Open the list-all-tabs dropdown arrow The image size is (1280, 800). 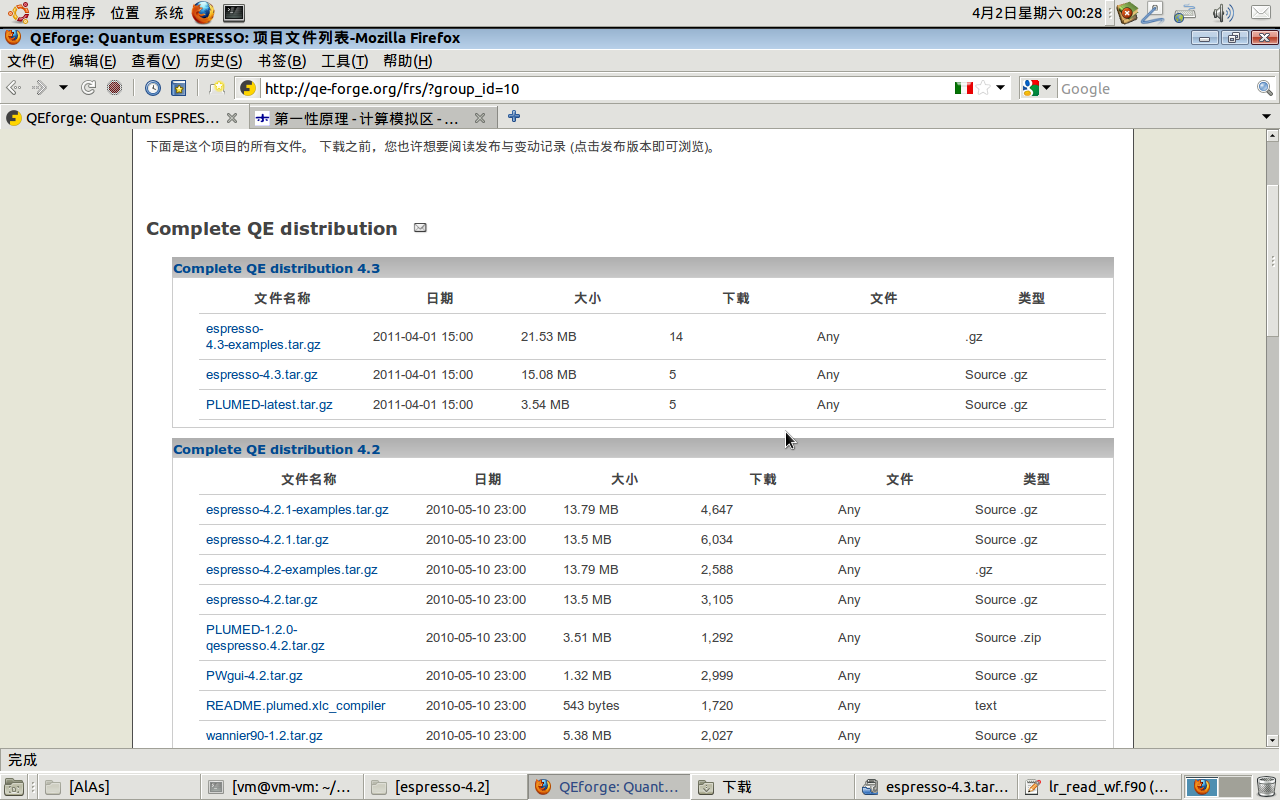(1267, 117)
